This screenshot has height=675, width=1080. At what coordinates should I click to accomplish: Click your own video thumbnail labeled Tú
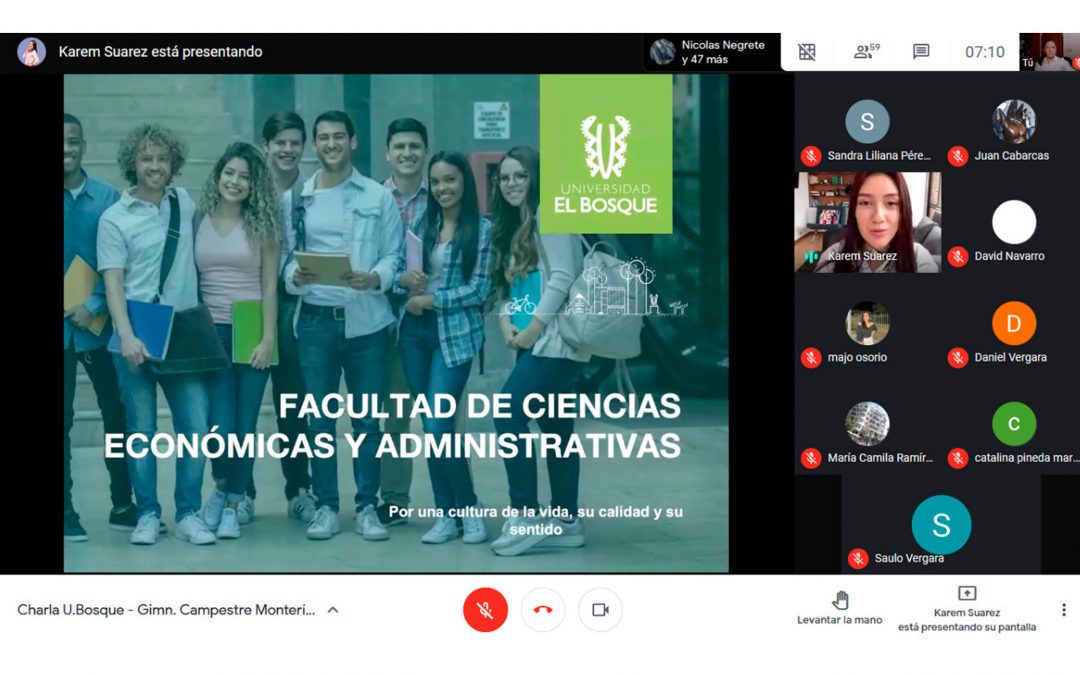(x=1050, y=52)
